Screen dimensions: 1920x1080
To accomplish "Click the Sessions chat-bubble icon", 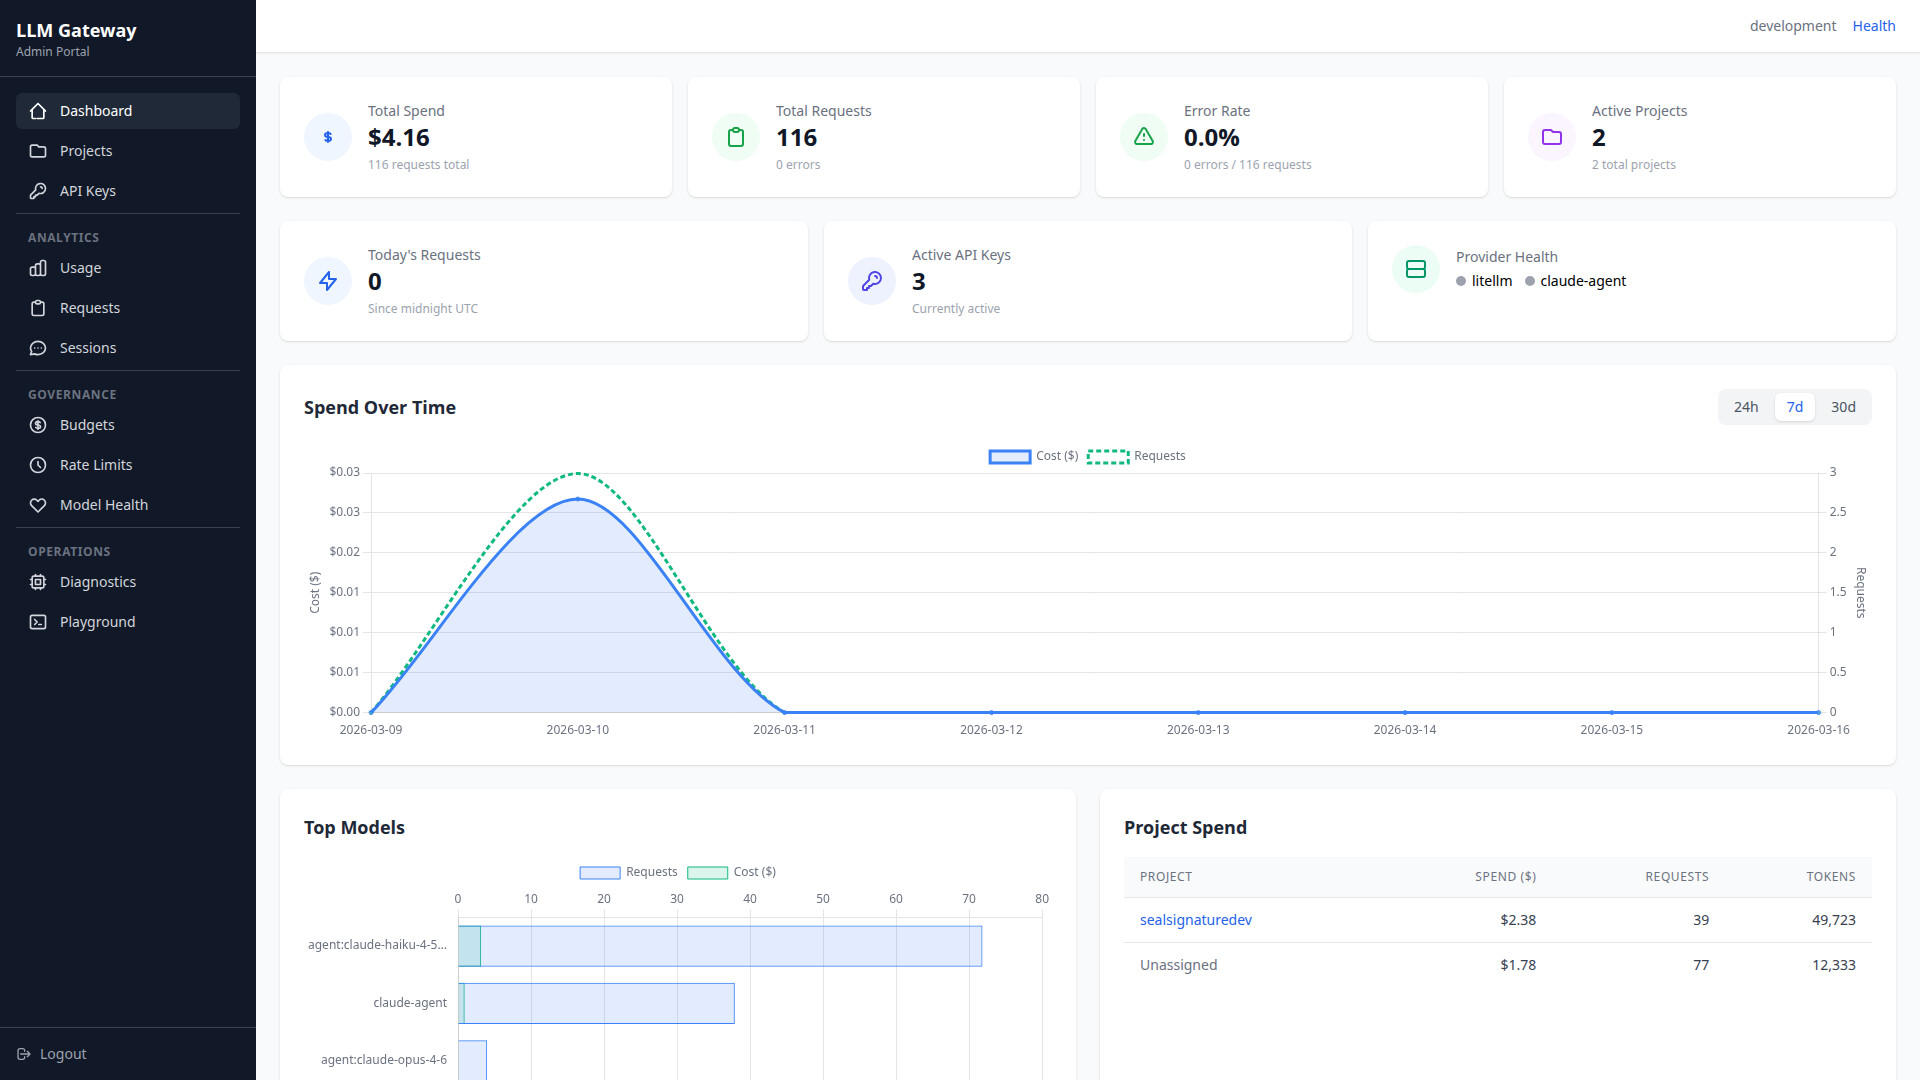I will (x=38, y=347).
